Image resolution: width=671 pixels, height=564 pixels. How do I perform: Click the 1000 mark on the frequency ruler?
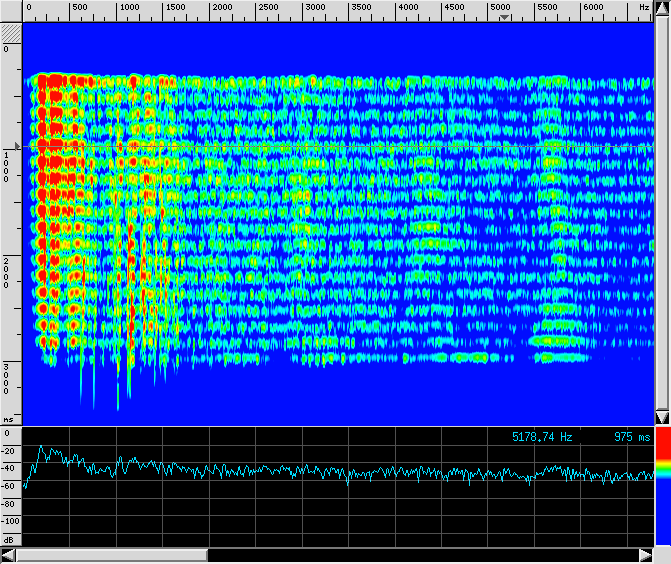128,8
